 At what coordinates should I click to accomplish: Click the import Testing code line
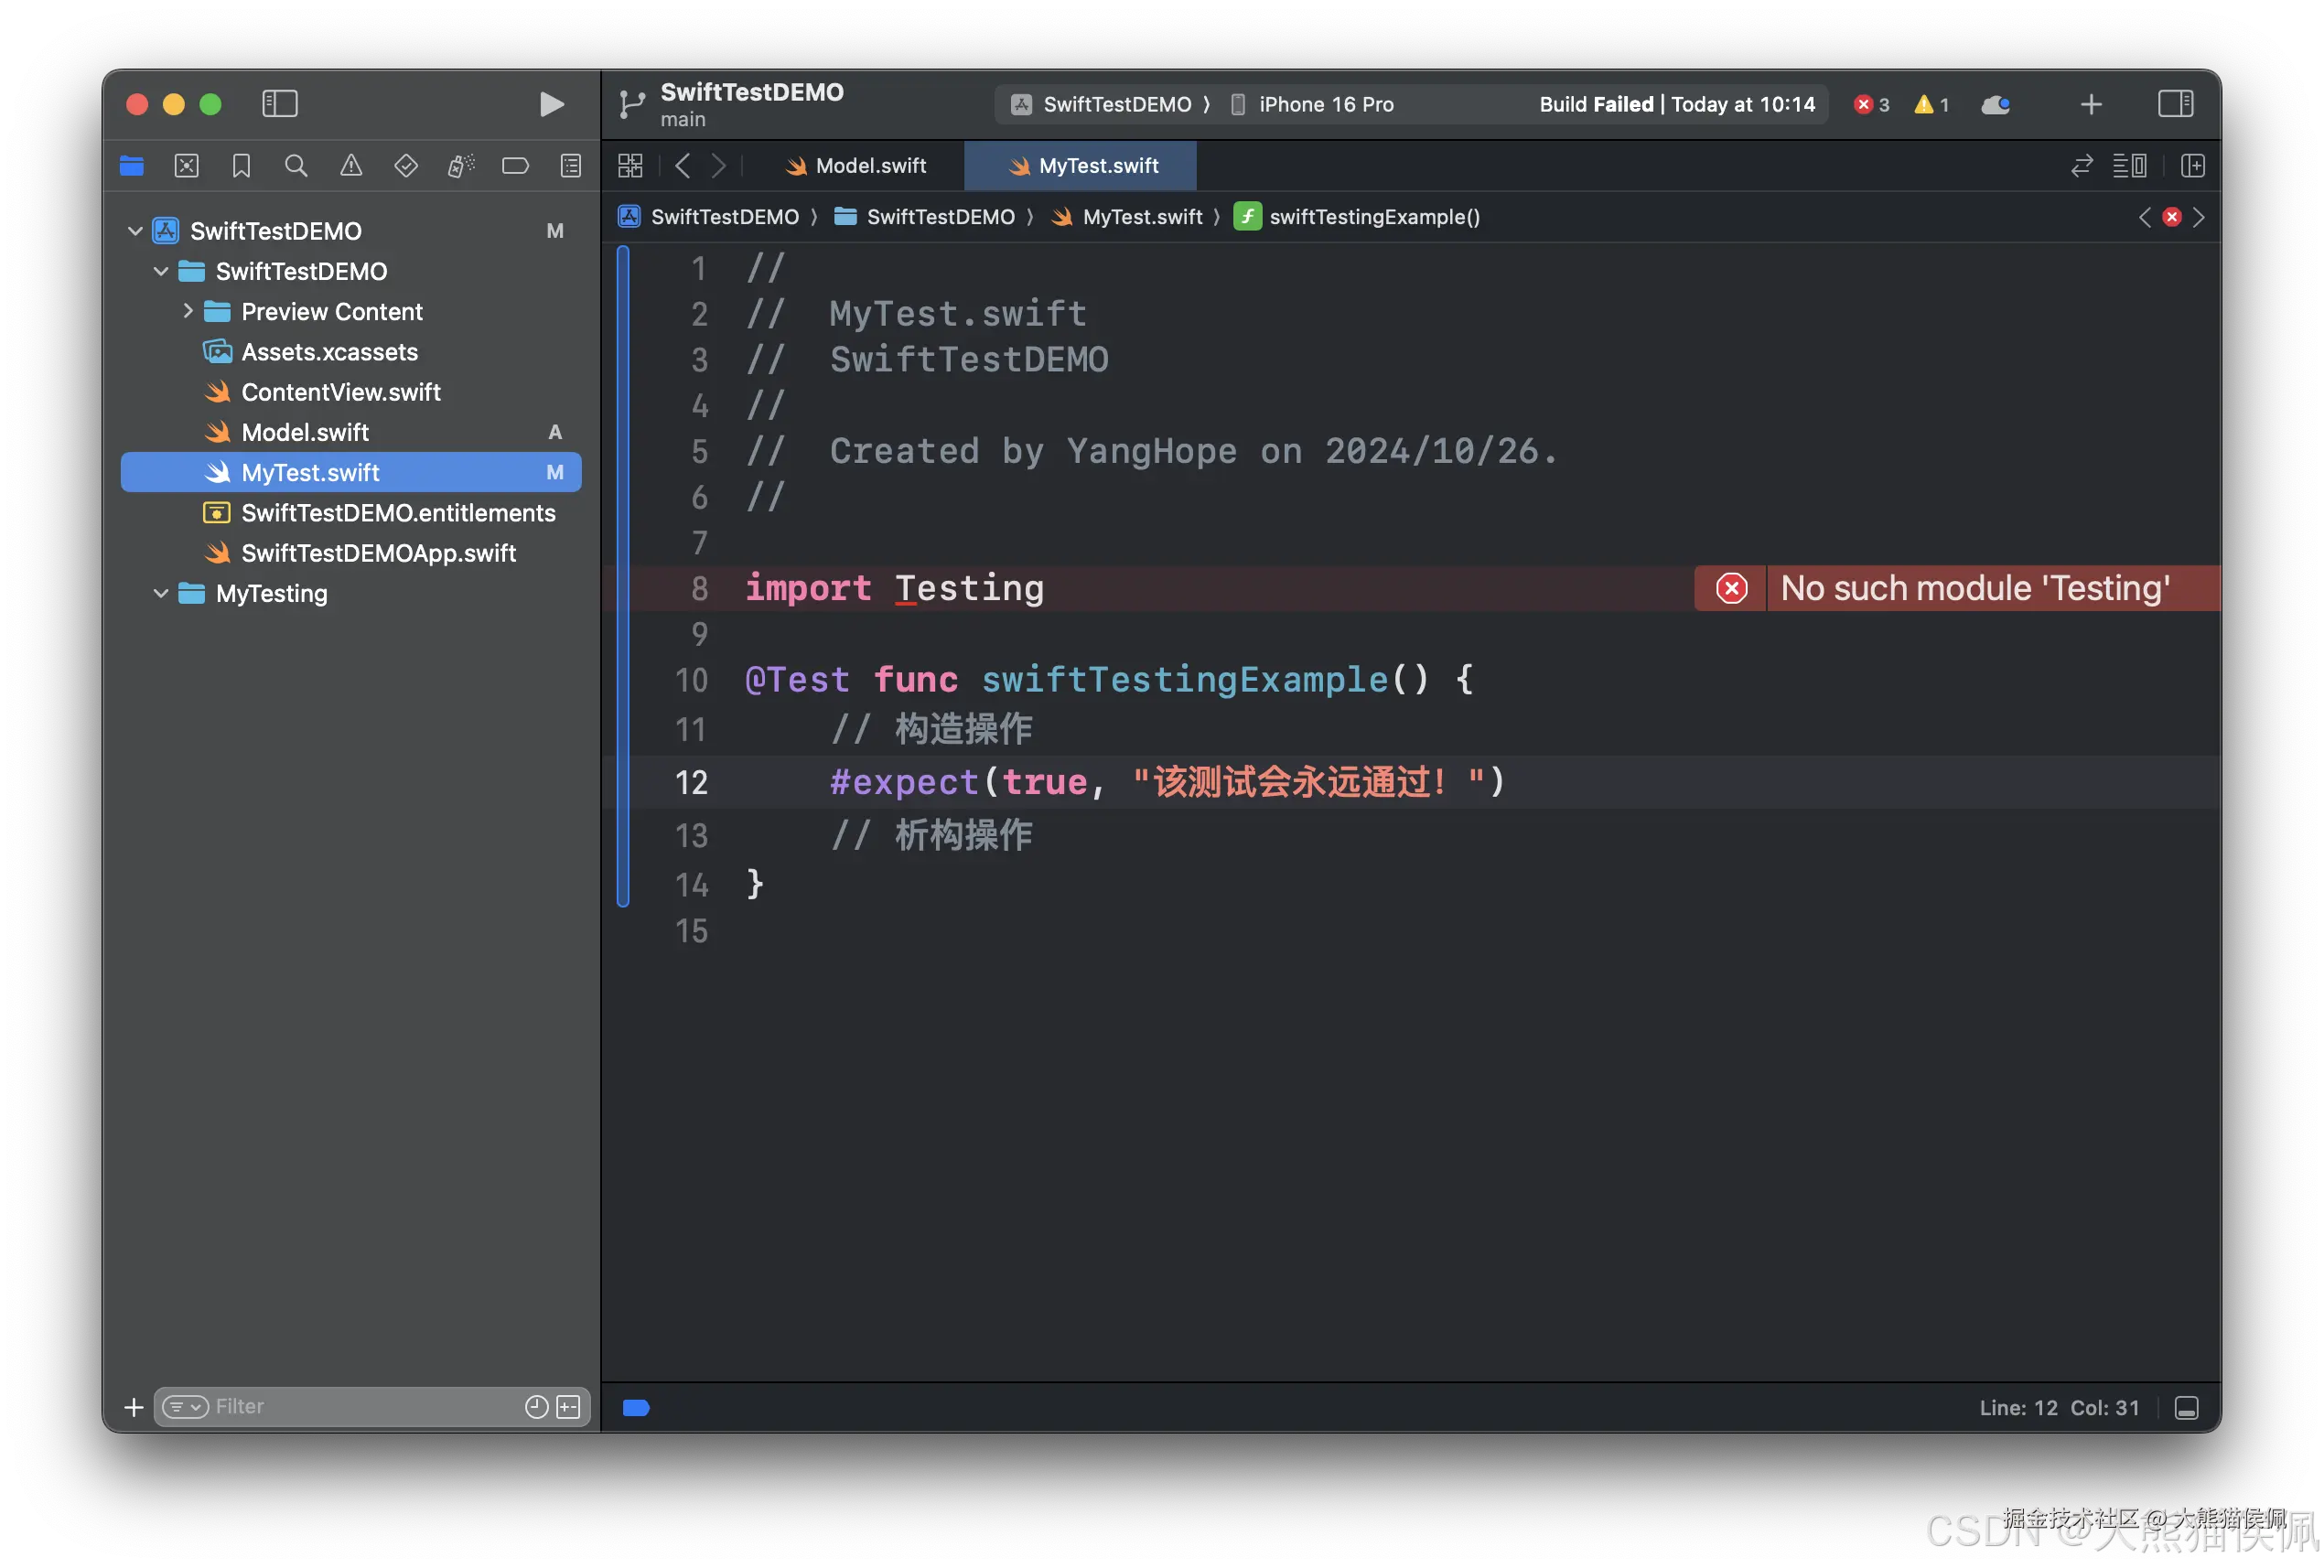tap(895, 589)
